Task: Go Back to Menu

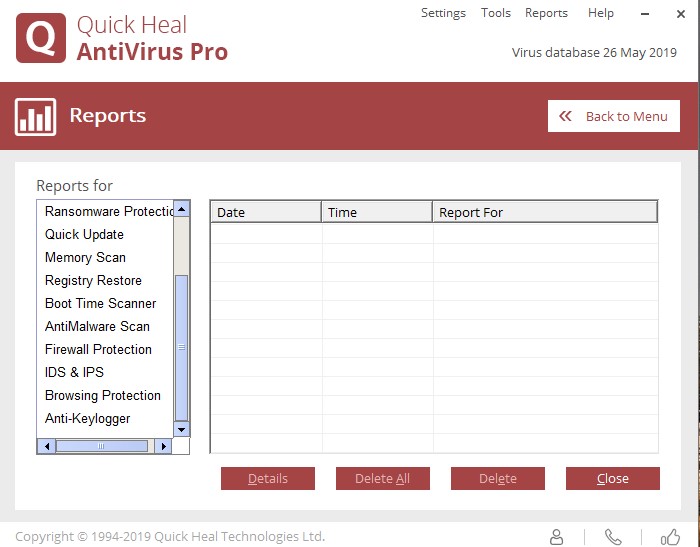Action: 614,116
